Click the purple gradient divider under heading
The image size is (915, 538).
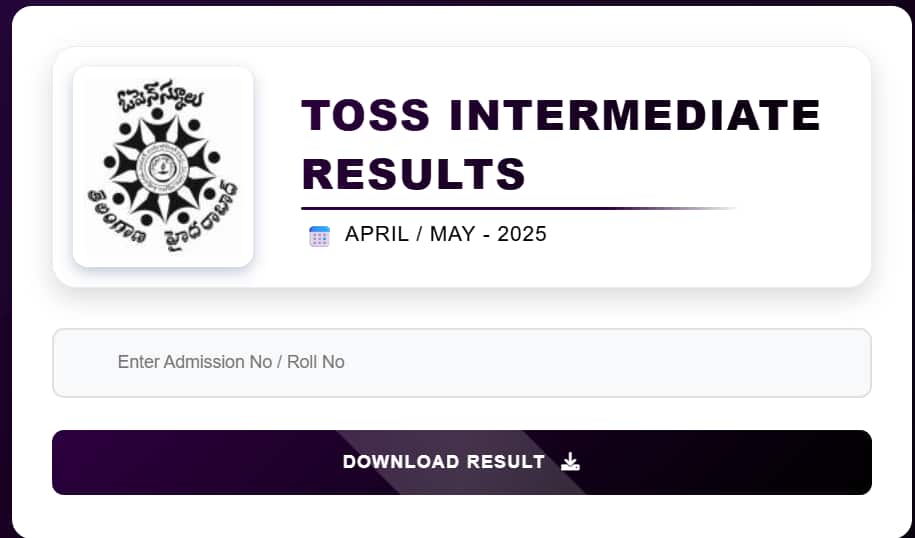518,208
